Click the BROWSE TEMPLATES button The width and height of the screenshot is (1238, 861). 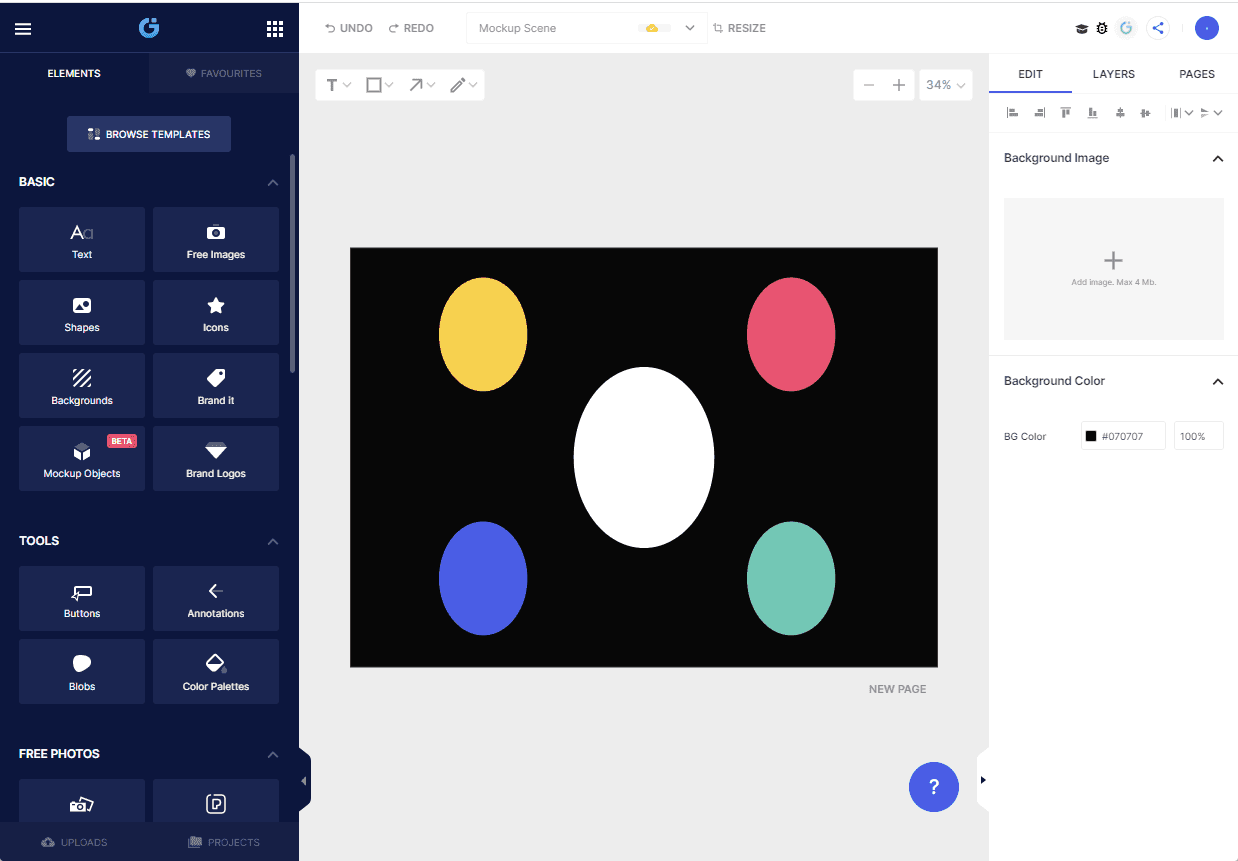(x=149, y=134)
